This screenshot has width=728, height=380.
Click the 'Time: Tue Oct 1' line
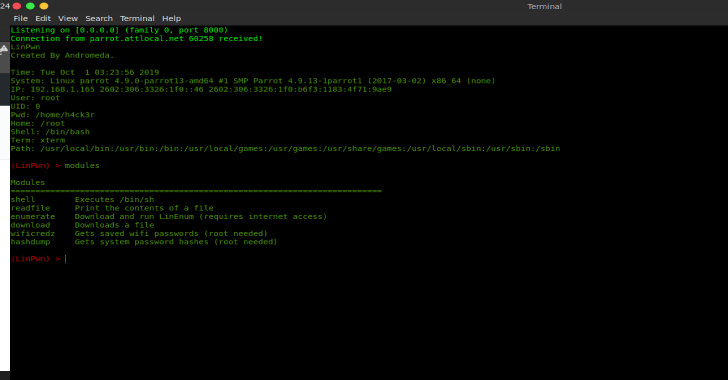85,72
